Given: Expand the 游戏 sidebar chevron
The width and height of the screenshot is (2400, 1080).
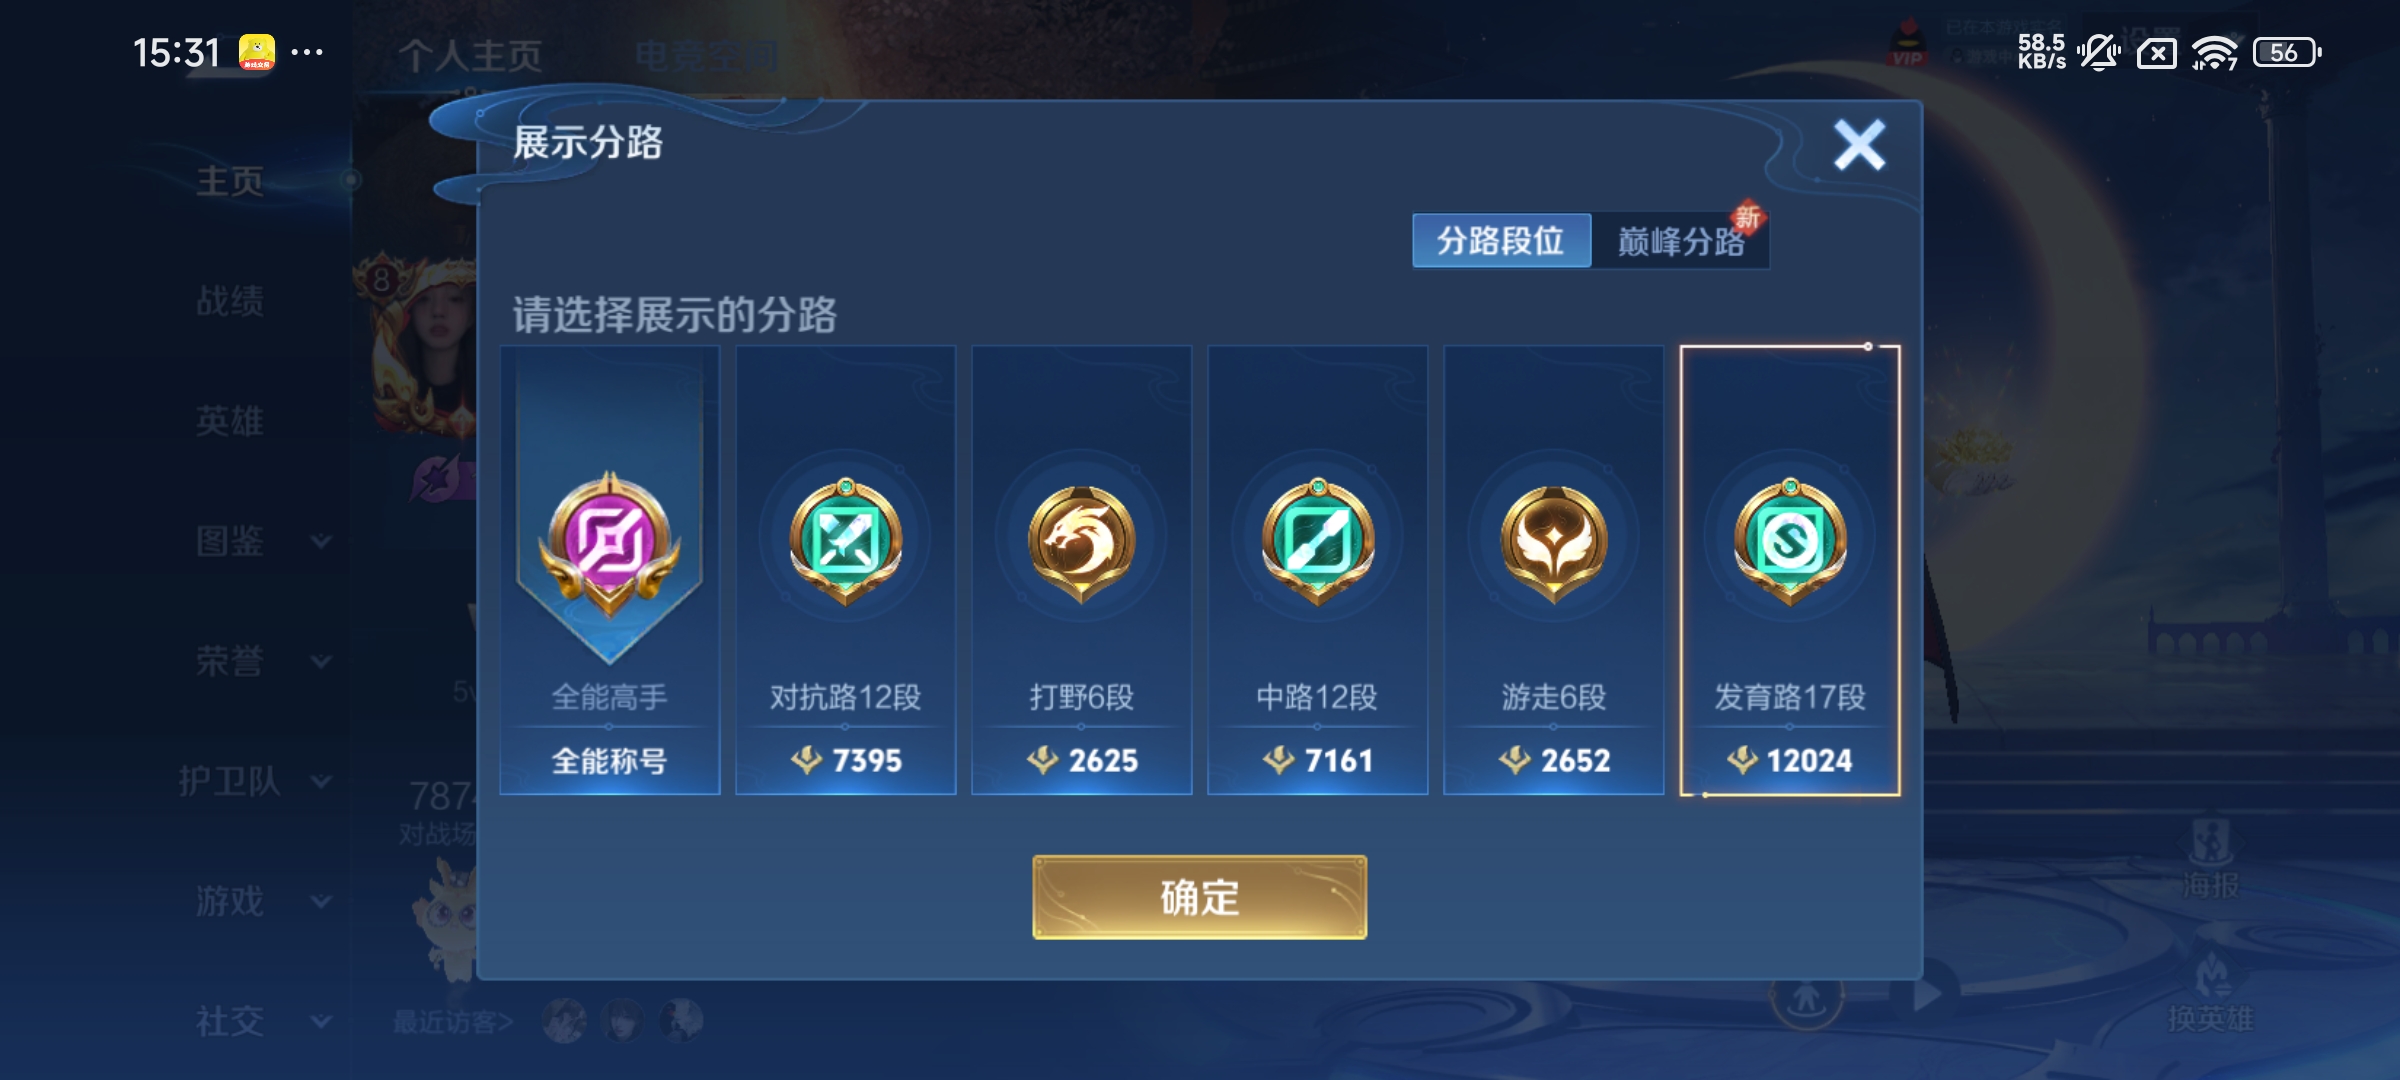Looking at the screenshot, I should pos(321,901).
